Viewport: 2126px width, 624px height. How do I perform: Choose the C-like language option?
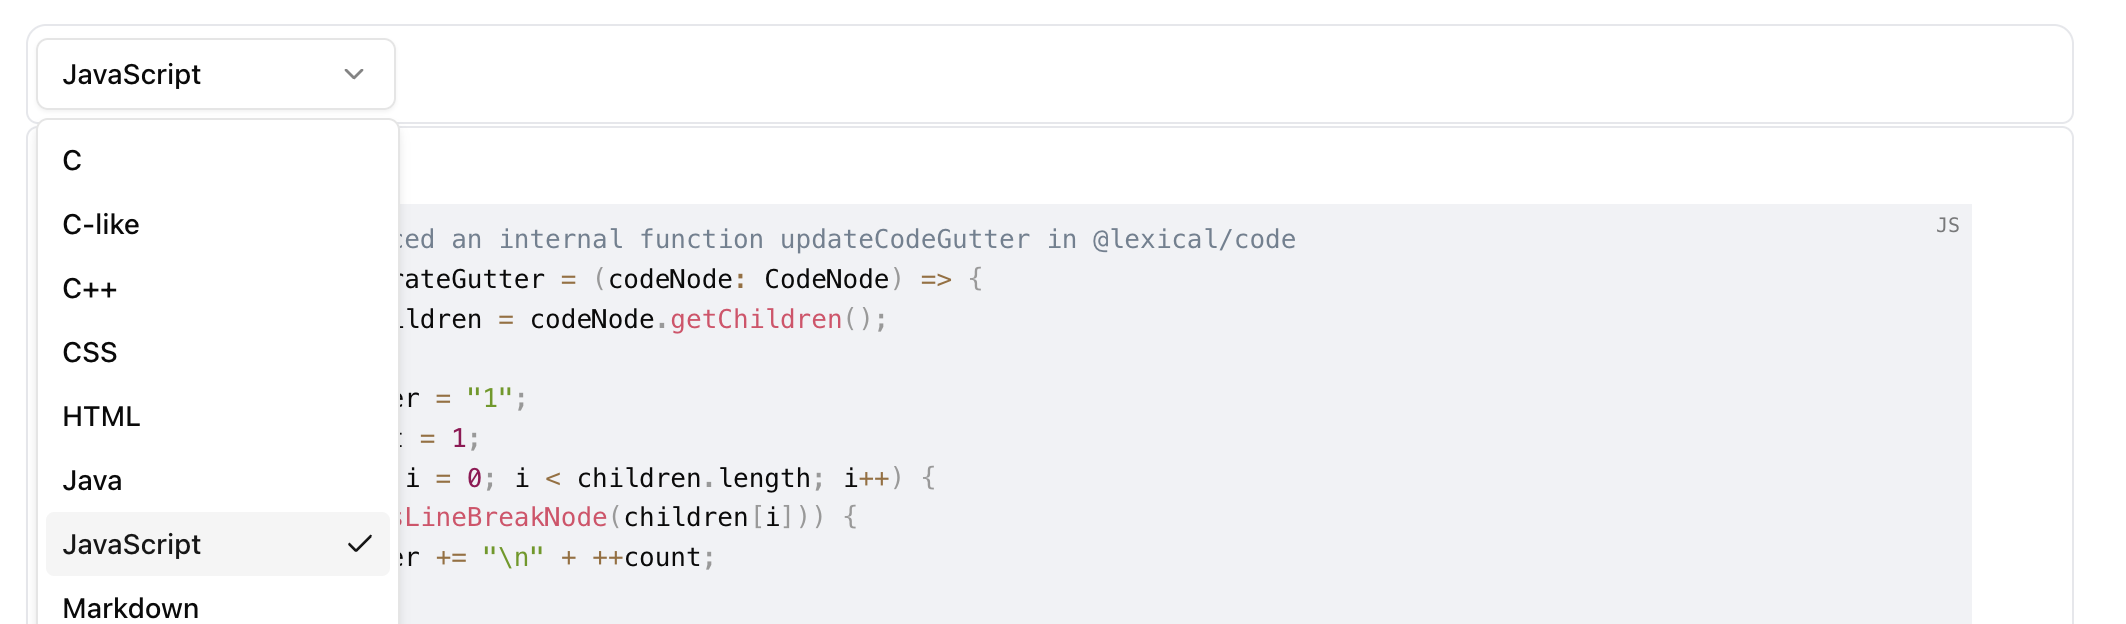tap(101, 224)
